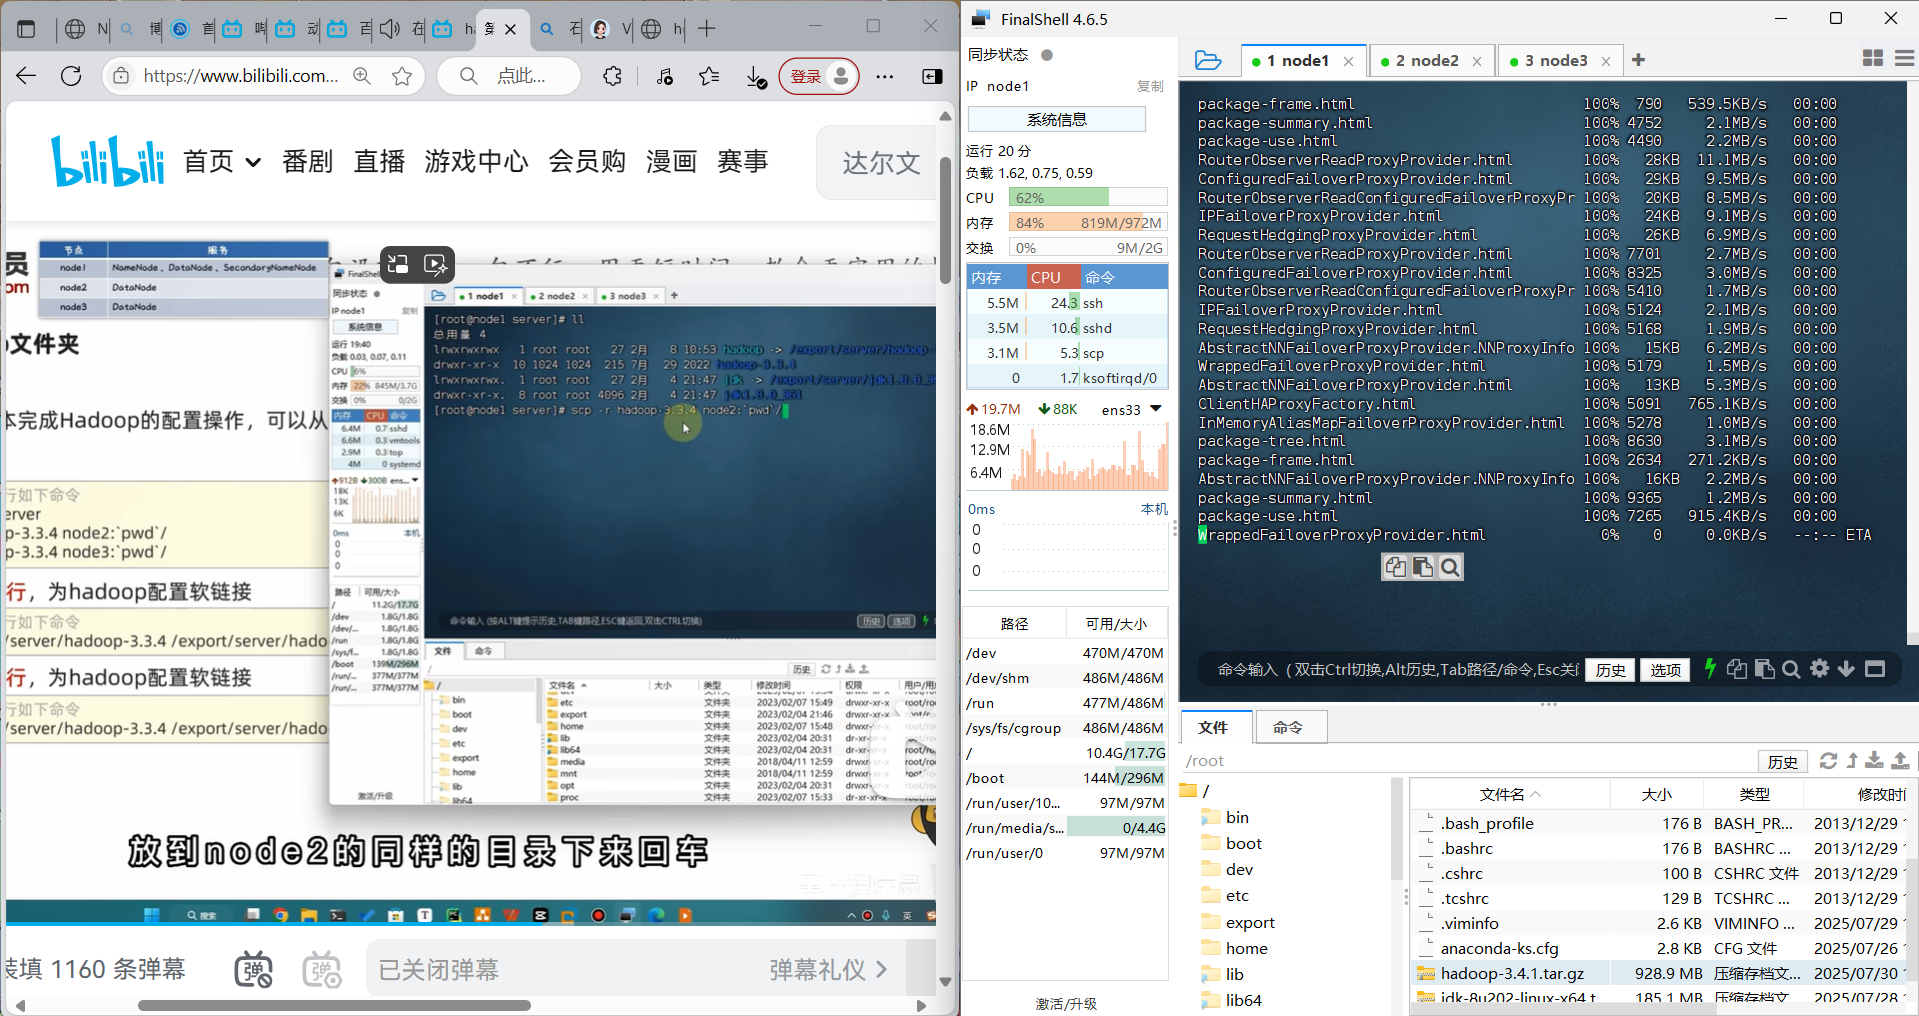This screenshot has width=1919, height=1016.
Task: Click the paste icon in the terminal toolbar
Action: pyautogui.click(x=1764, y=669)
